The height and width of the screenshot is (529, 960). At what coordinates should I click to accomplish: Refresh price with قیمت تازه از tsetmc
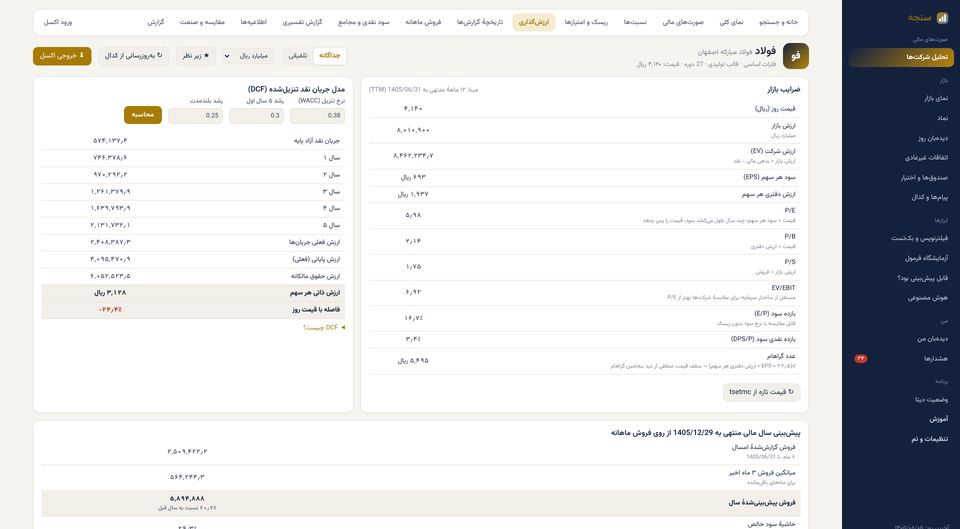coord(761,392)
